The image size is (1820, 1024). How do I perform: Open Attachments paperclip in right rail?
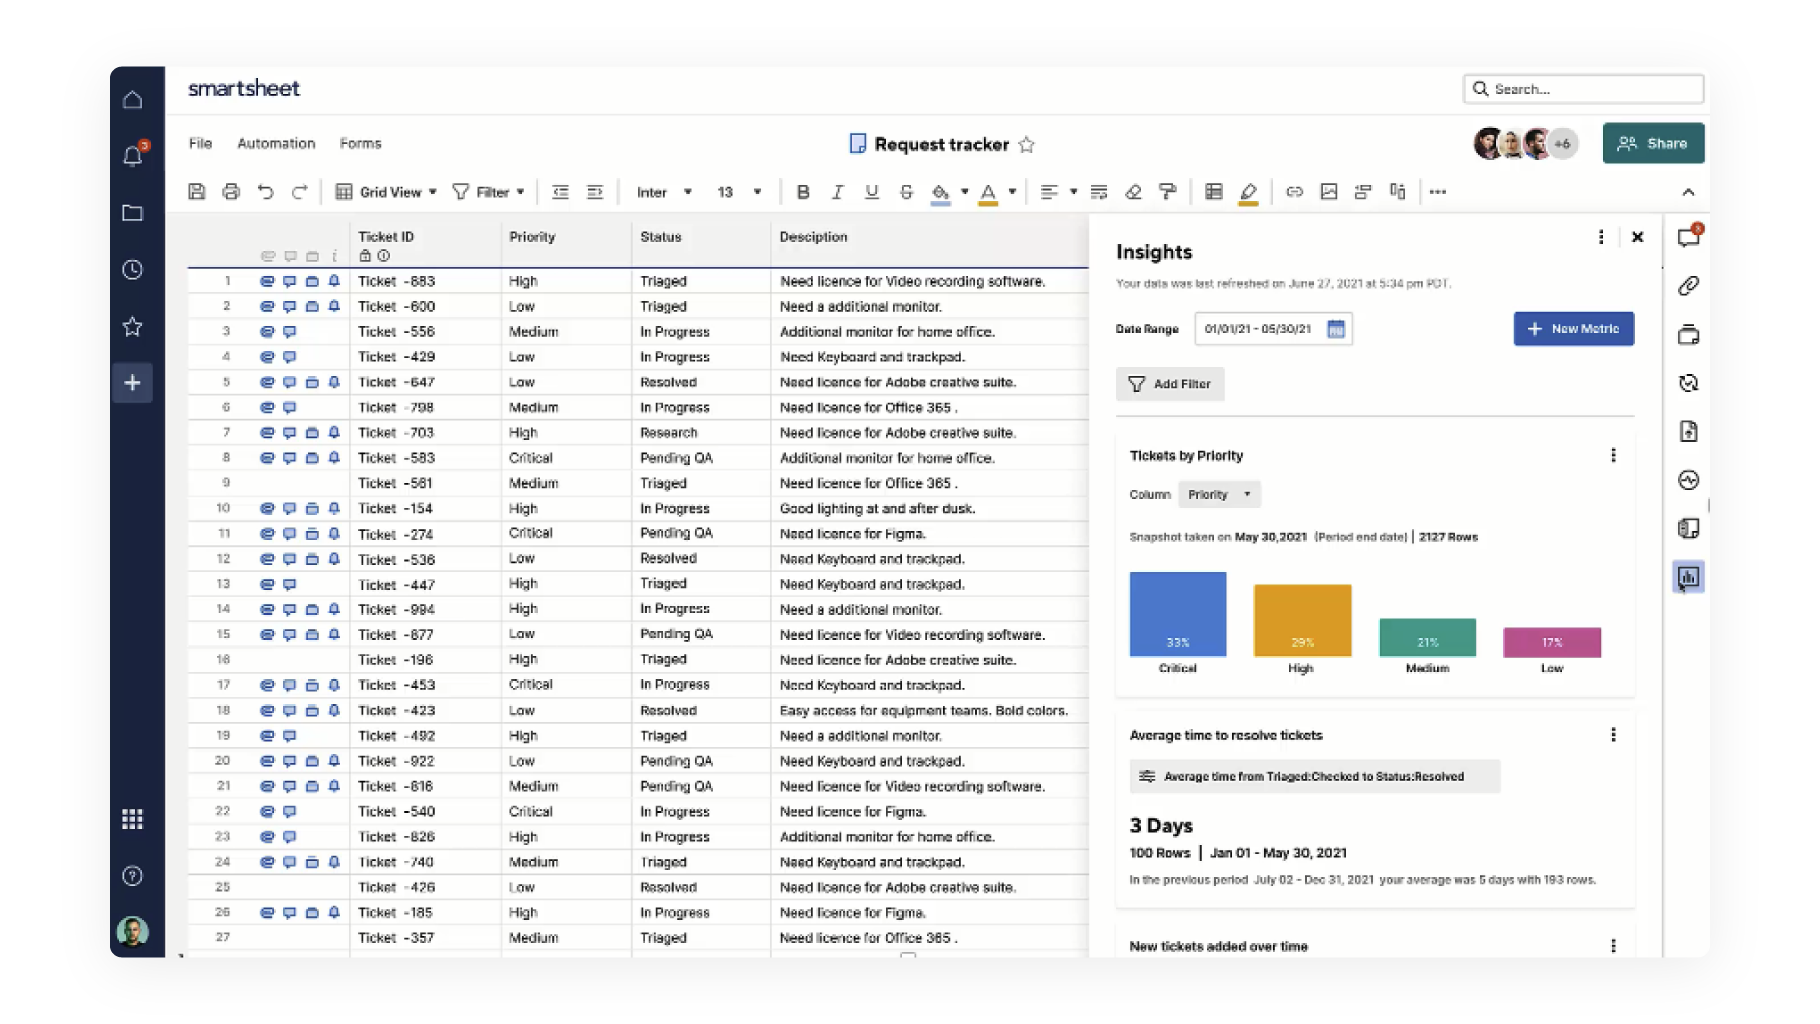point(1688,286)
